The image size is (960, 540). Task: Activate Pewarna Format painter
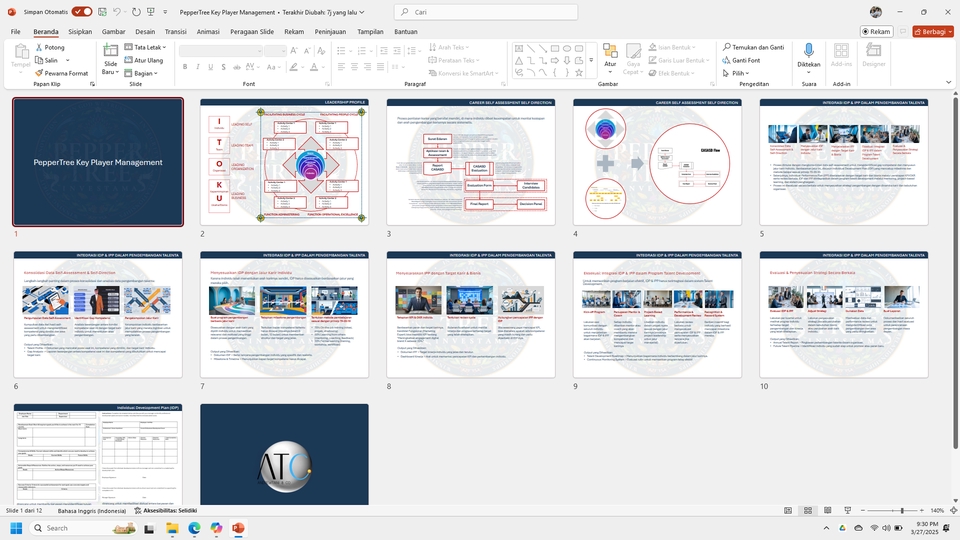(x=61, y=73)
